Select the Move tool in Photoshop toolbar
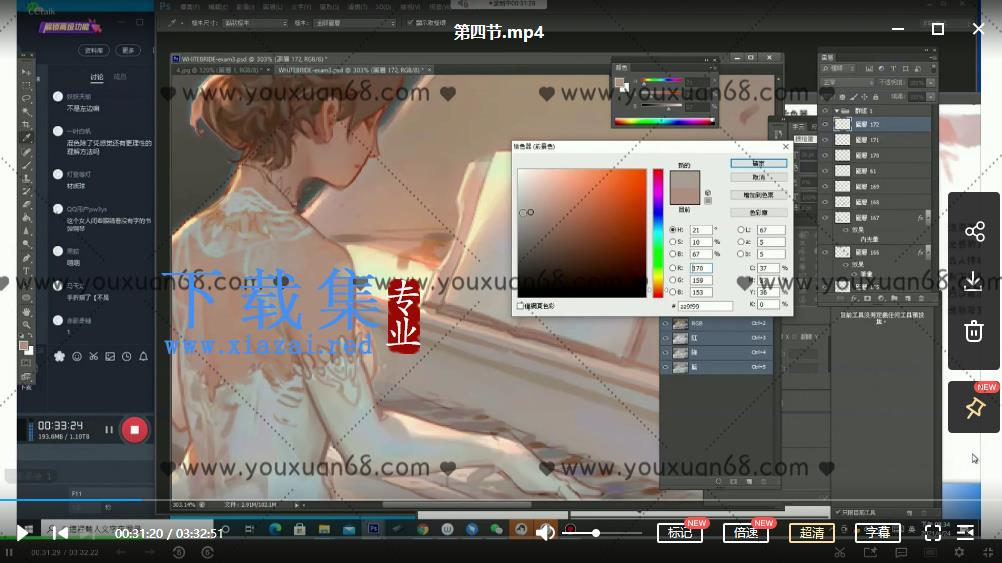Viewport: 1002px width, 563px height. click(26, 72)
